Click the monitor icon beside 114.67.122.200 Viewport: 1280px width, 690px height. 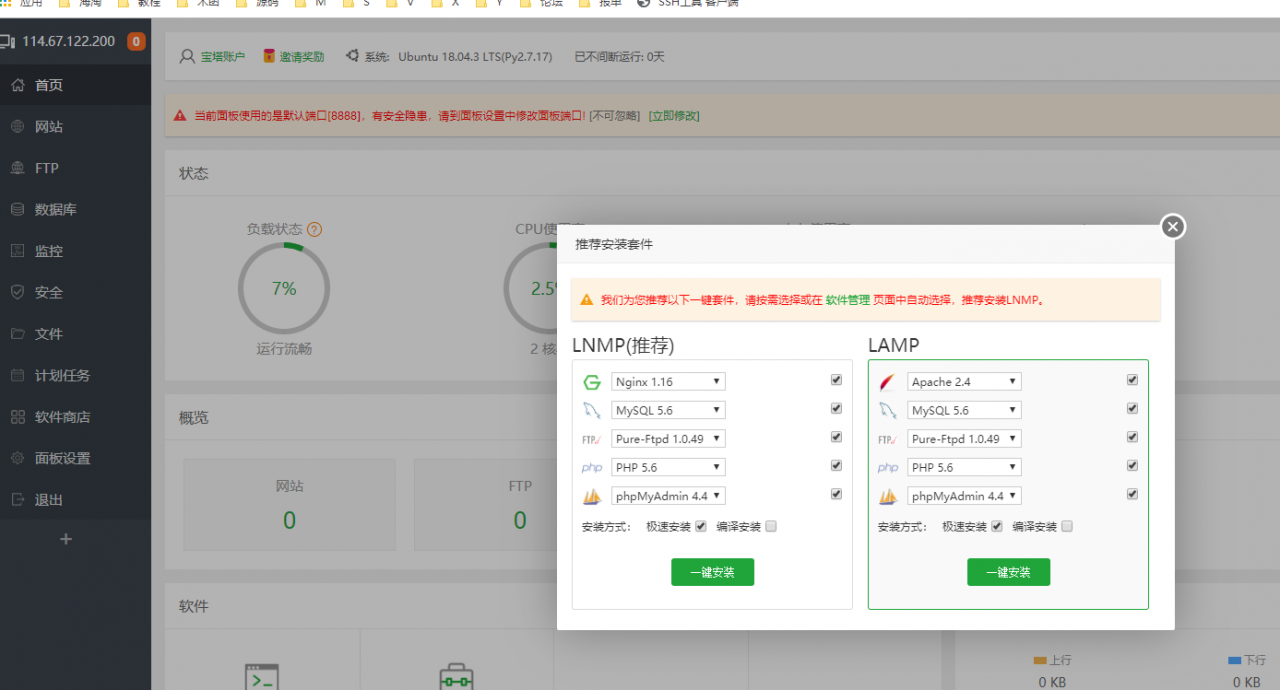[x=8, y=41]
